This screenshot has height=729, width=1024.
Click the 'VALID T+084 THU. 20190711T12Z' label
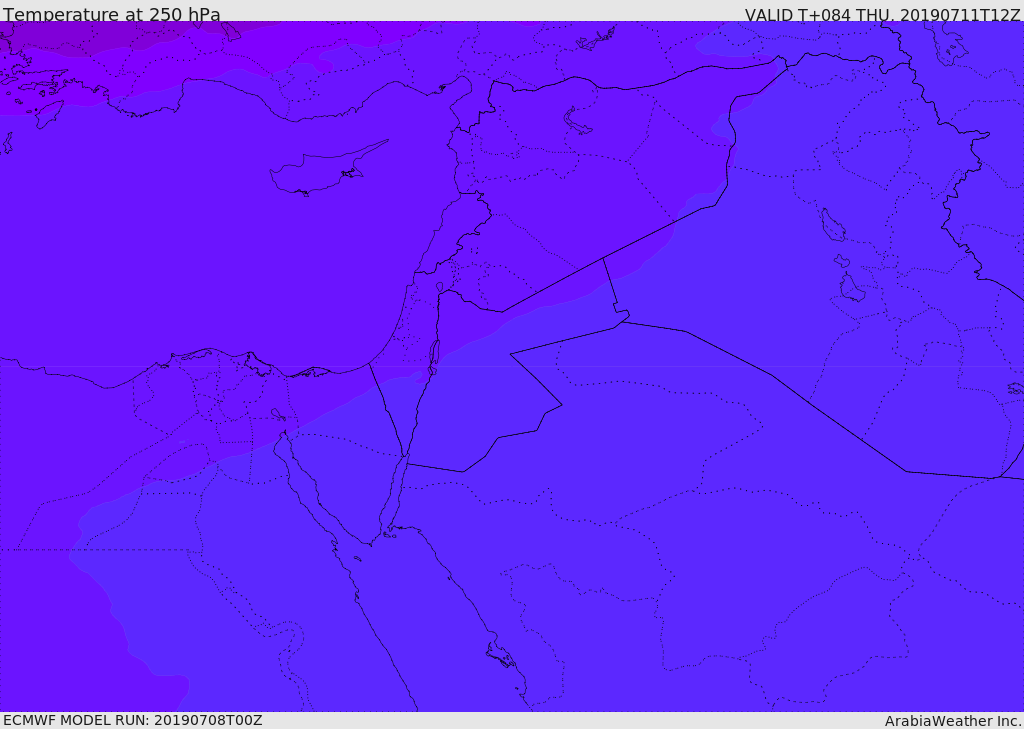coord(882,14)
